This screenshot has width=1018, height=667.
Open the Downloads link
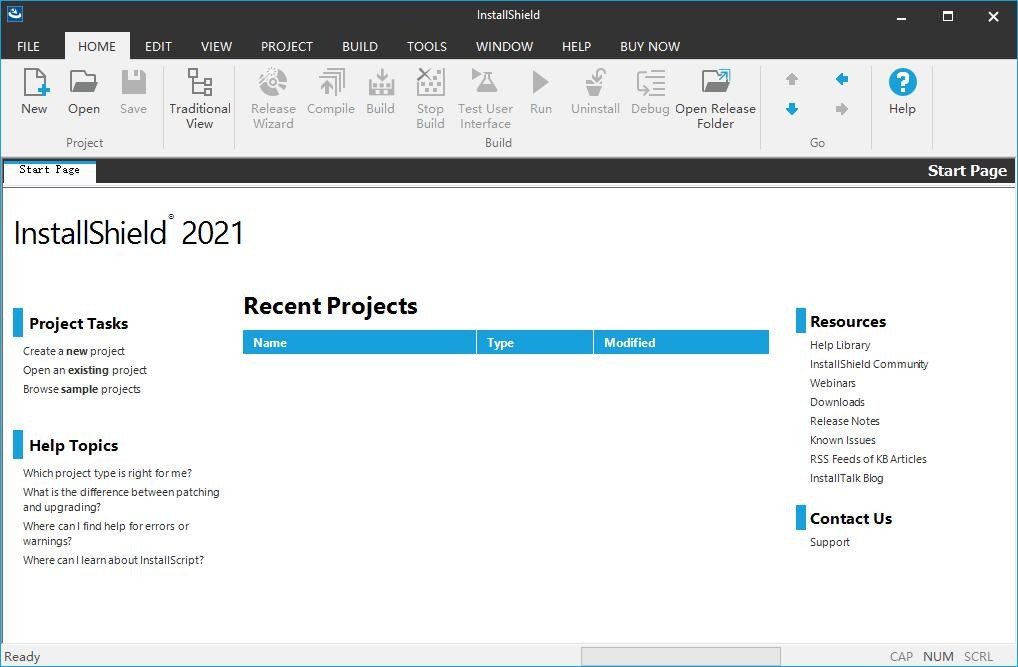coord(838,402)
